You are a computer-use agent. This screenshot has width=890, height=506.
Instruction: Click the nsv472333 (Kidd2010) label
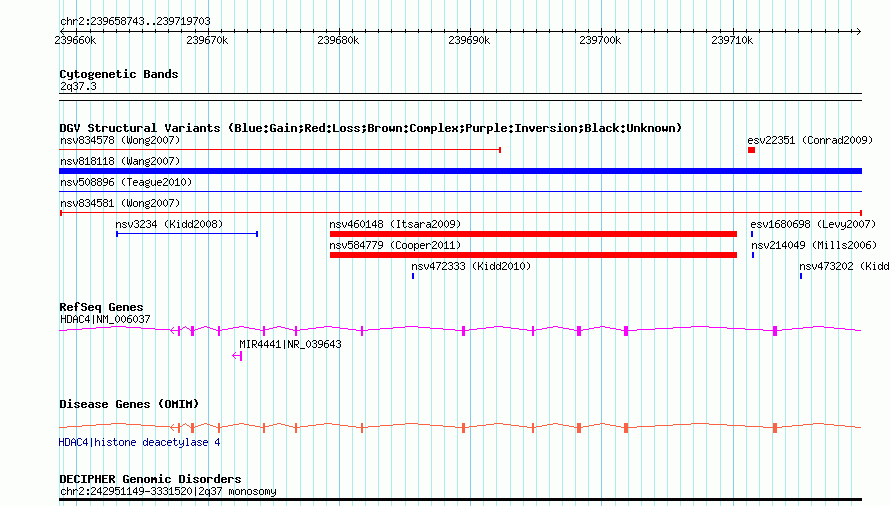471,266
